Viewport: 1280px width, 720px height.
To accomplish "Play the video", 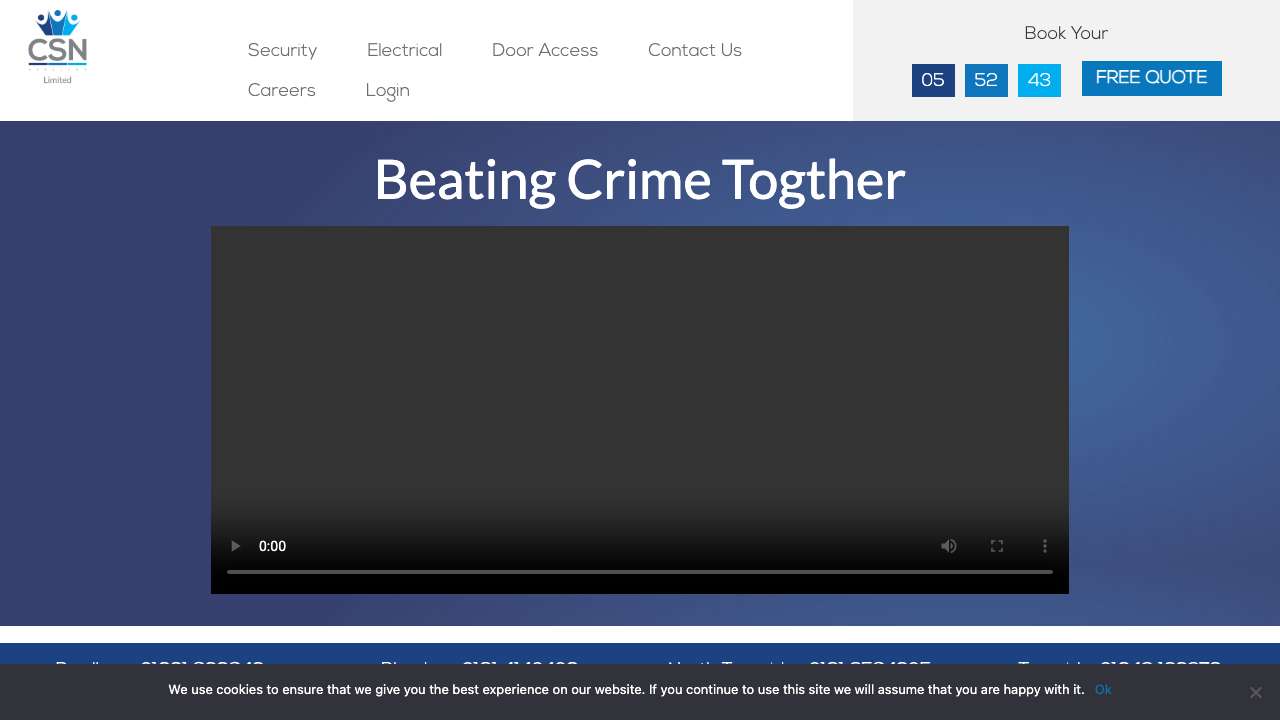I will [x=236, y=546].
